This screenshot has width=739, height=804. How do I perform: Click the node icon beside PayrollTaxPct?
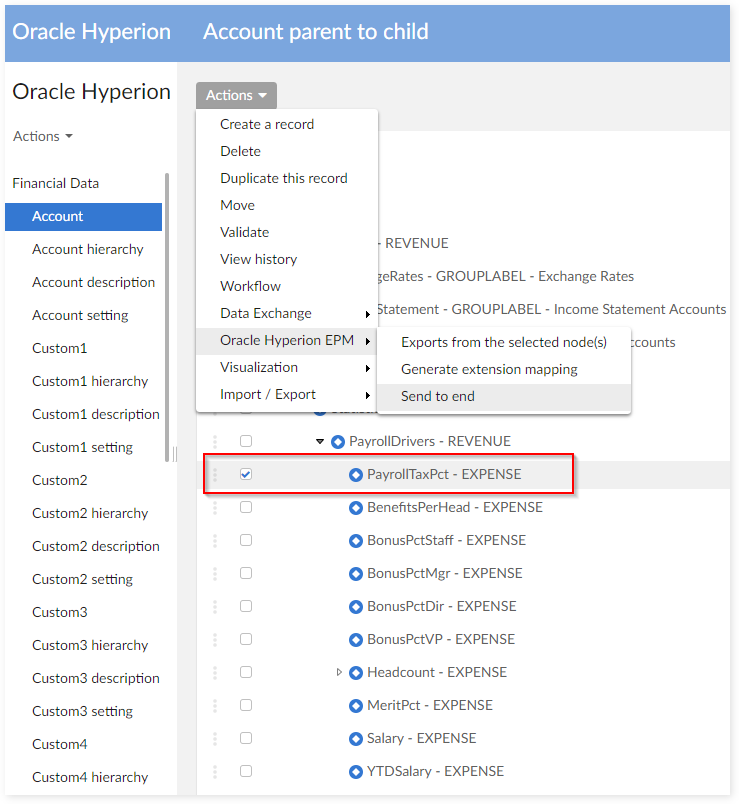coord(355,474)
